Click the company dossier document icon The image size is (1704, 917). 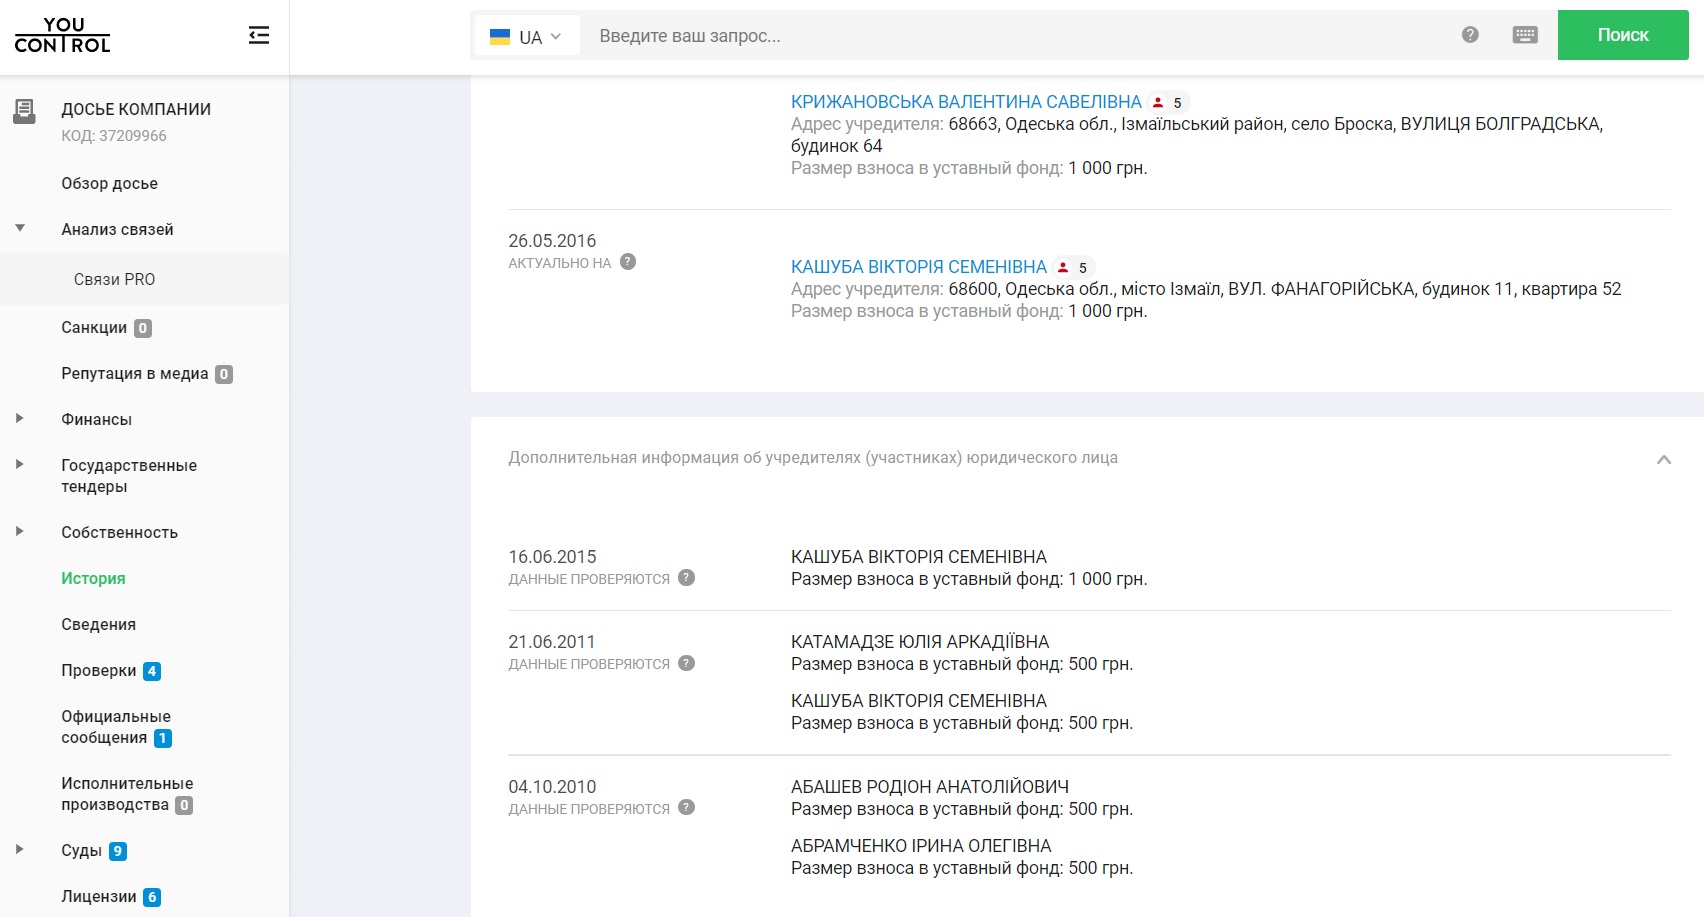[x=24, y=111]
